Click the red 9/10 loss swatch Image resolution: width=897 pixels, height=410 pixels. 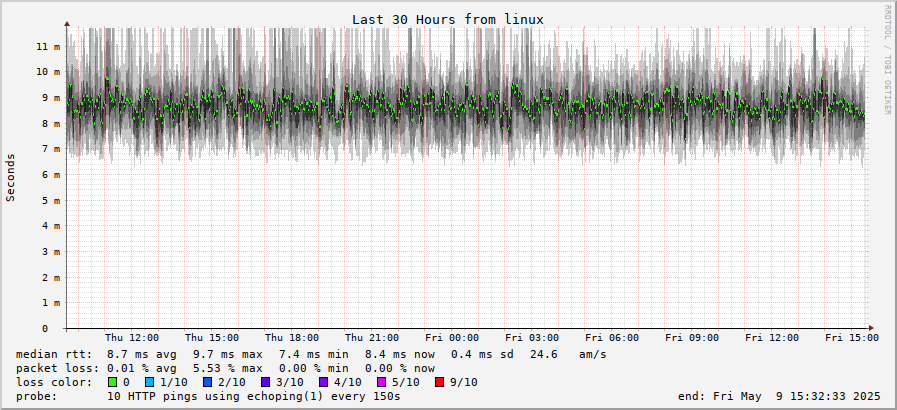(440, 382)
